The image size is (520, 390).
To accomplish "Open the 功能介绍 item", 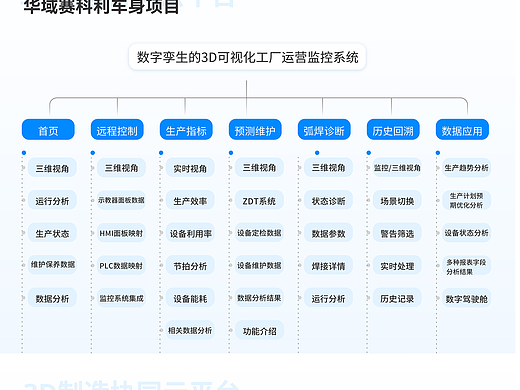I will pyautogui.click(x=259, y=330).
